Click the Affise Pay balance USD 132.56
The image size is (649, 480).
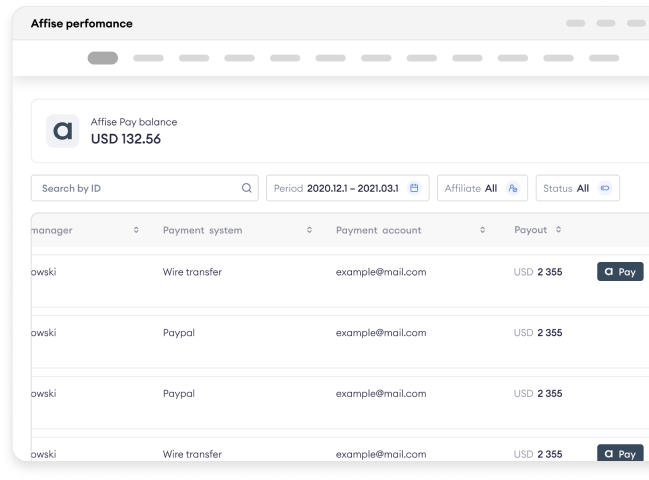126,139
